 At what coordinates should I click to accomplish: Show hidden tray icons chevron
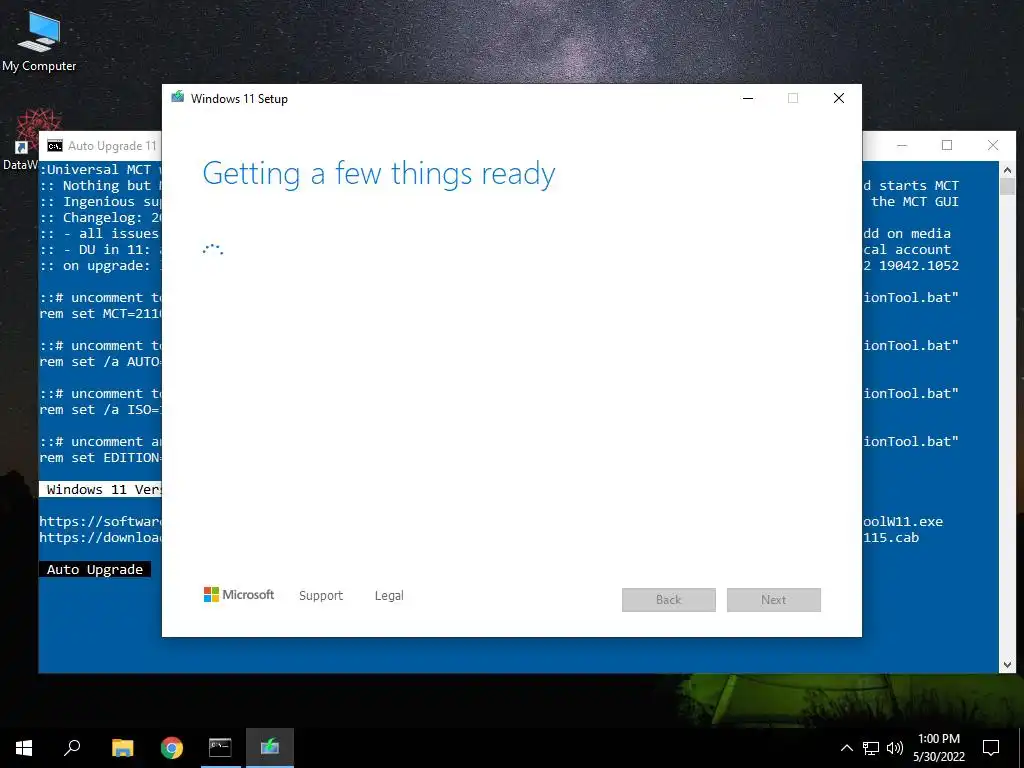pos(846,748)
